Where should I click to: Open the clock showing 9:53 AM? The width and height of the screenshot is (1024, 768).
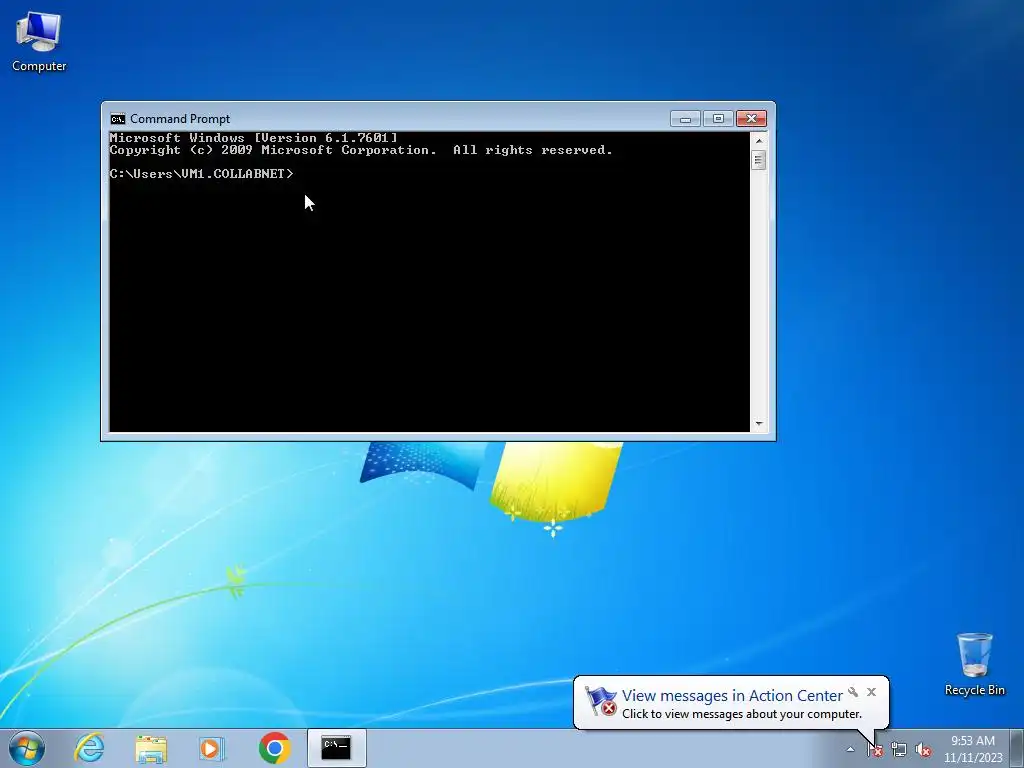pyautogui.click(x=972, y=749)
